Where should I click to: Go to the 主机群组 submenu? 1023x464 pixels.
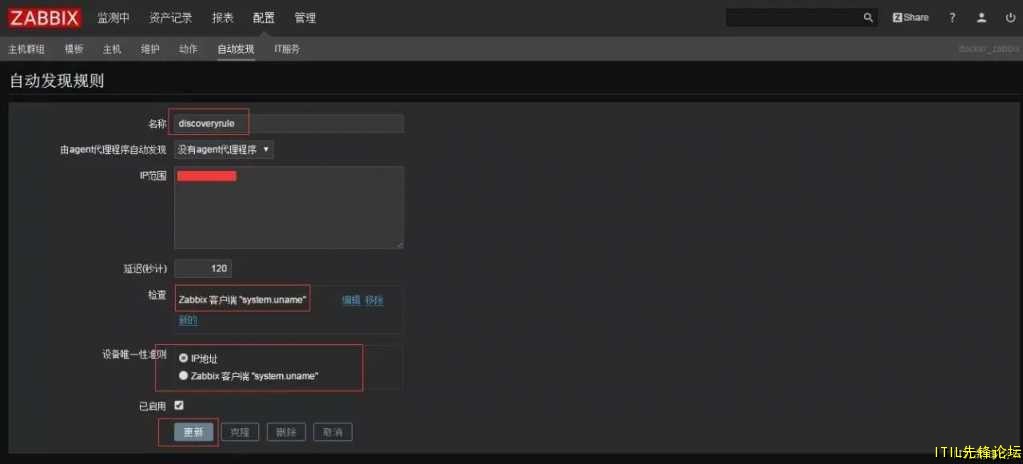[x=27, y=49]
